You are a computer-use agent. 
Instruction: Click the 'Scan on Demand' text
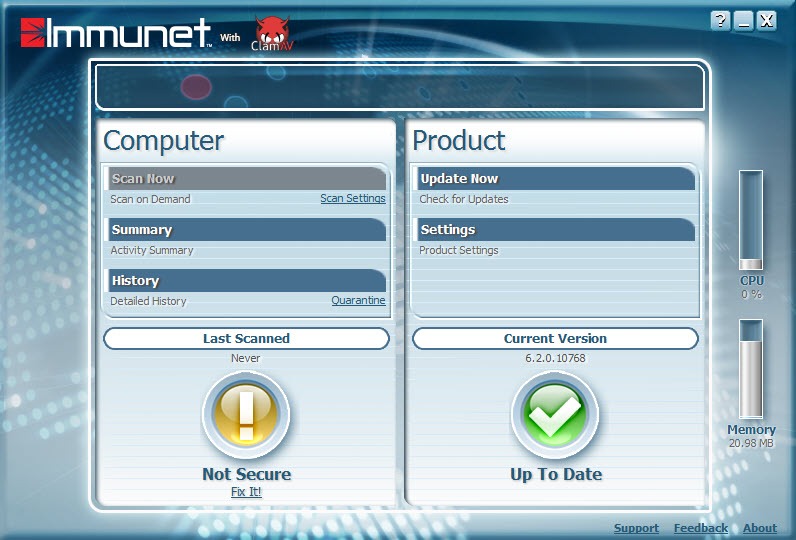tap(150, 199)
